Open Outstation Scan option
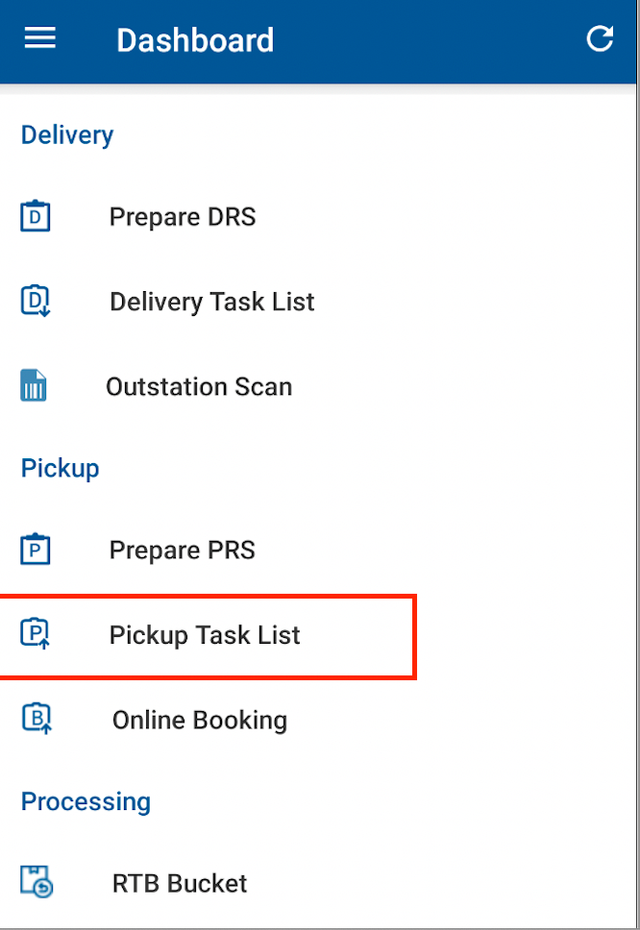 199,387
